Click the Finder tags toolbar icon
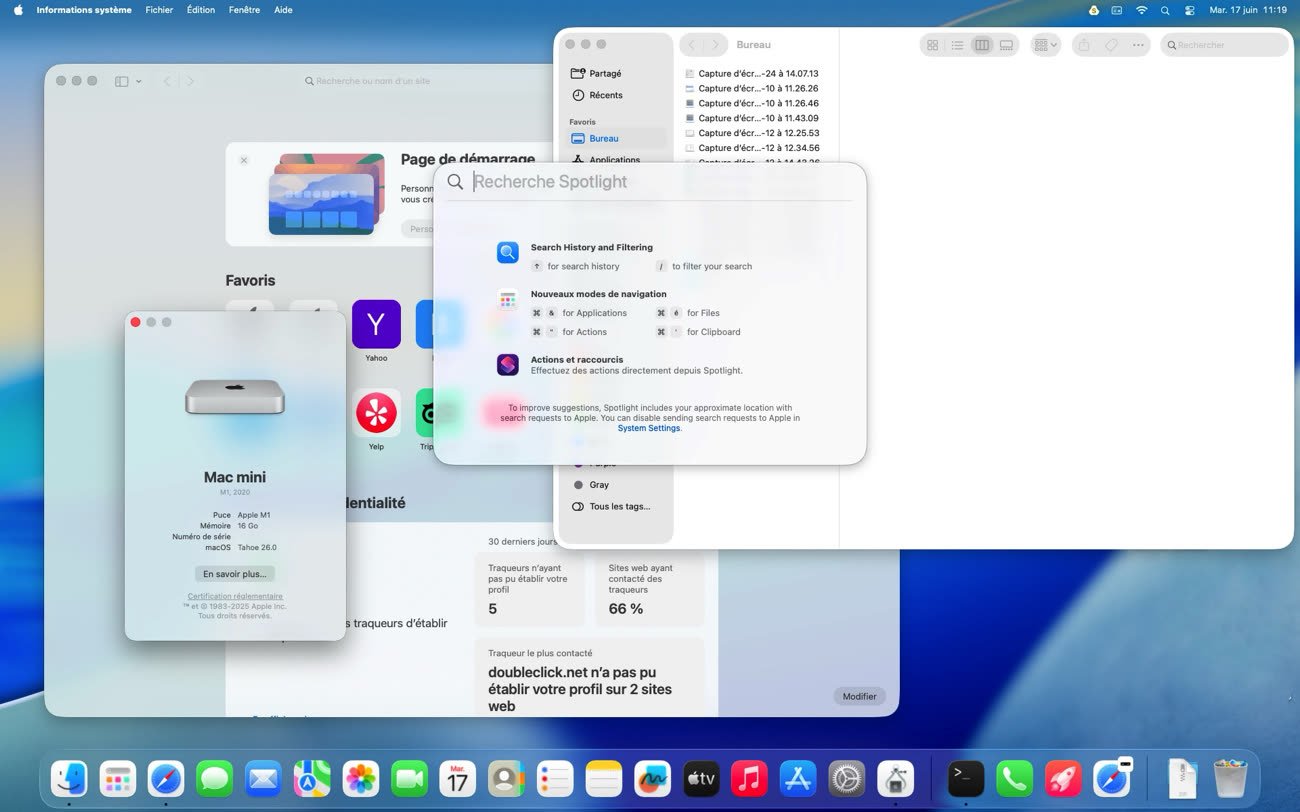1300x812 pixels. point(1111,45)
